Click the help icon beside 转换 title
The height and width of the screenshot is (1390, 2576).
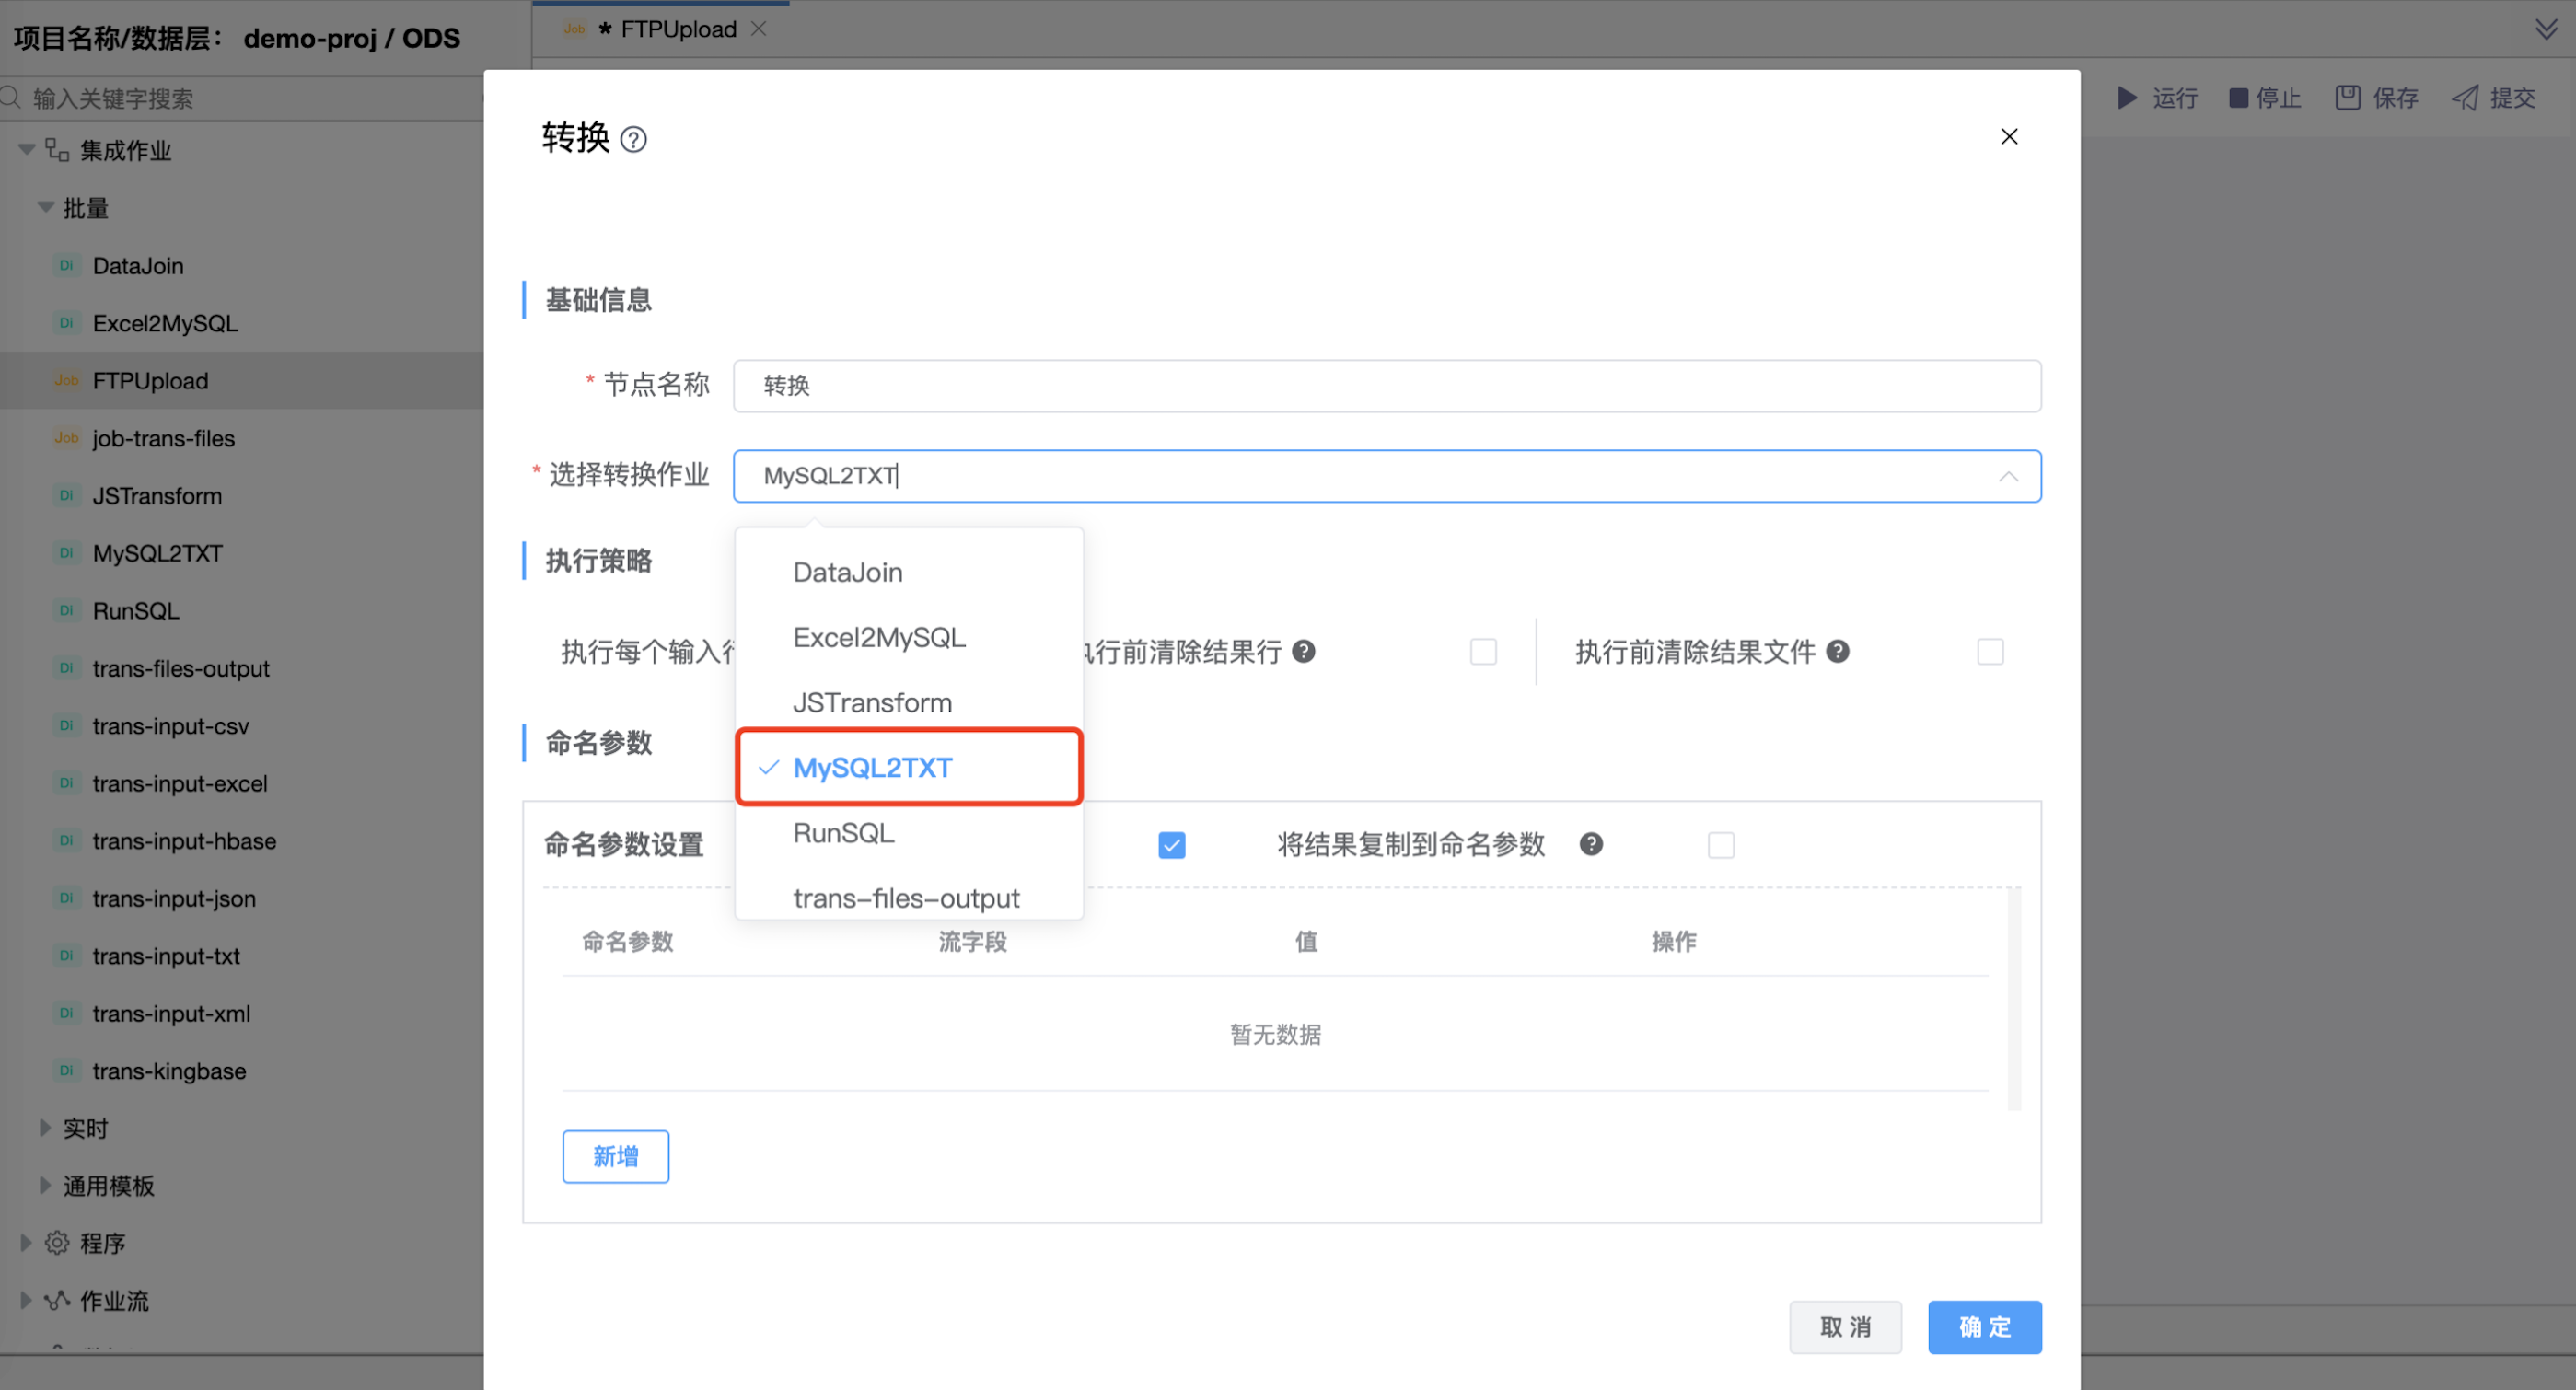pos(633,139)
